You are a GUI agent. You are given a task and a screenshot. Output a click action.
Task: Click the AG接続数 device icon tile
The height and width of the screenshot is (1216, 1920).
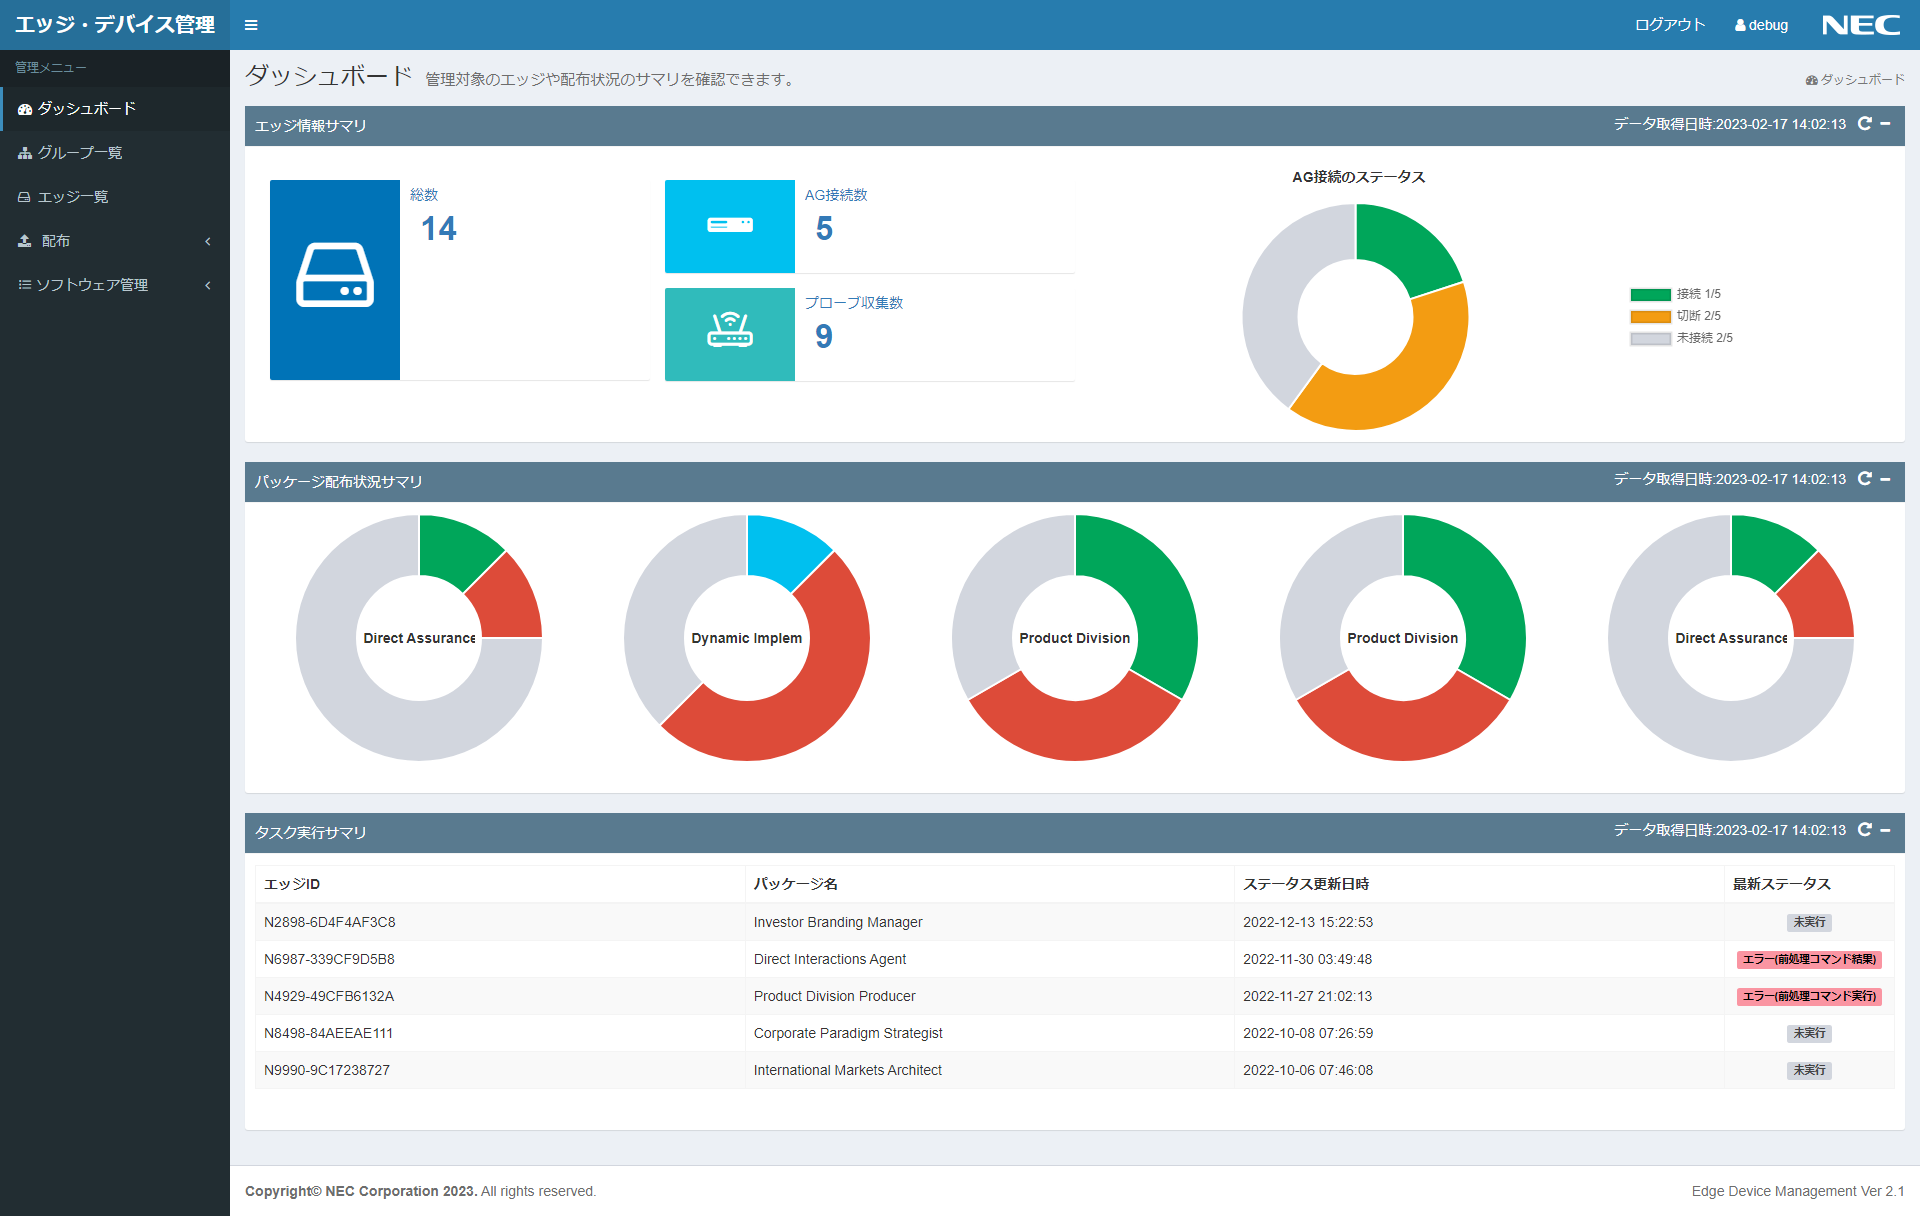point(729,226)
